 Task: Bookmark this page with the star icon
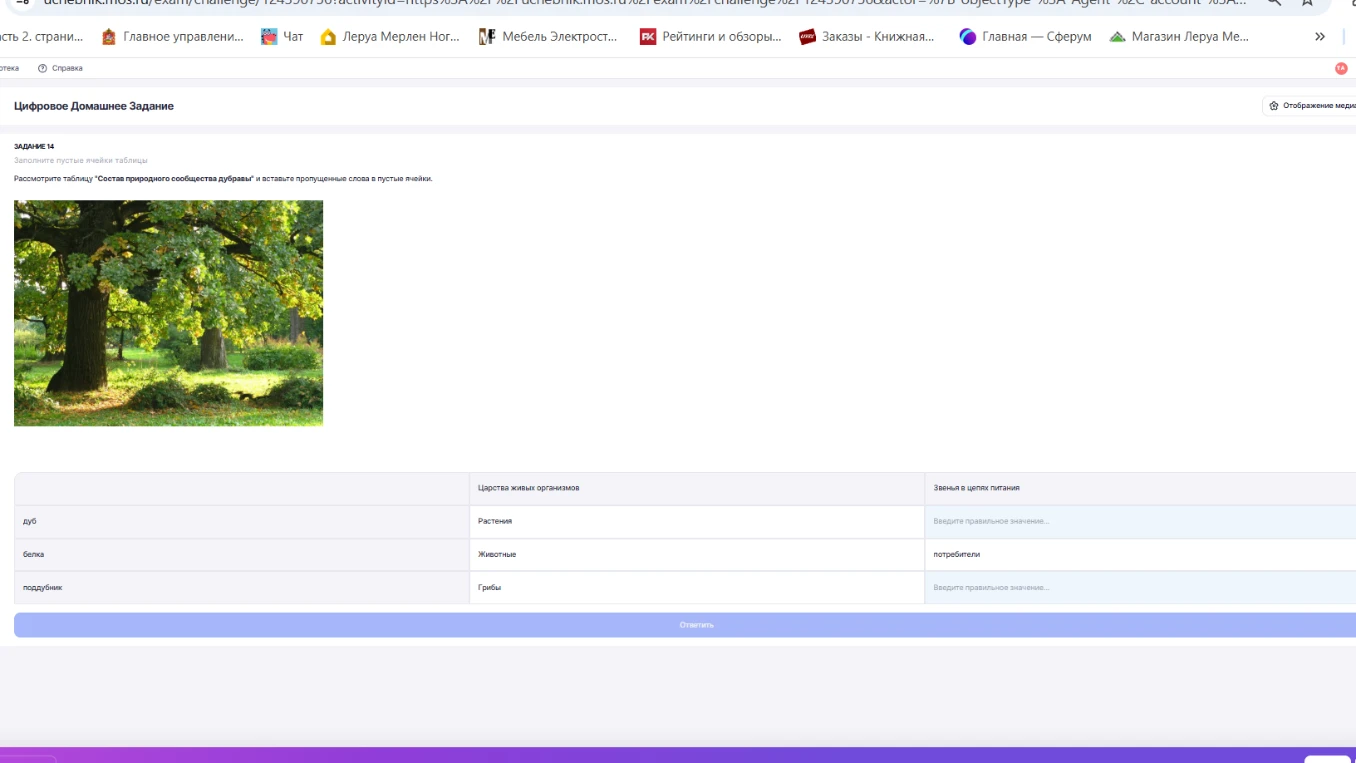click(x=1307, y=3)
